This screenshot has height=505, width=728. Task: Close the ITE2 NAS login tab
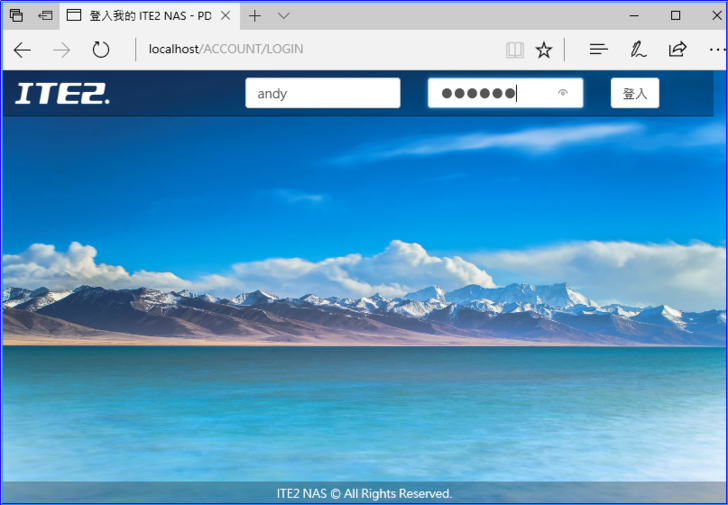226,16
